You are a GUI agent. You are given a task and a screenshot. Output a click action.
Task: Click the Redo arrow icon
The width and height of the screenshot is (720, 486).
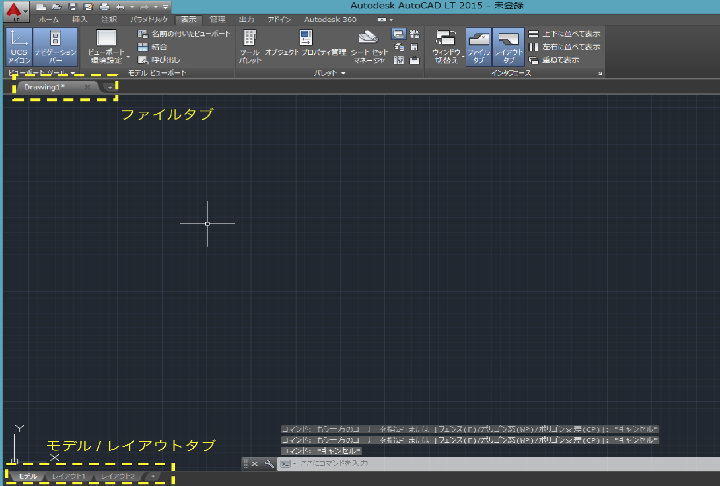(144, 7)
